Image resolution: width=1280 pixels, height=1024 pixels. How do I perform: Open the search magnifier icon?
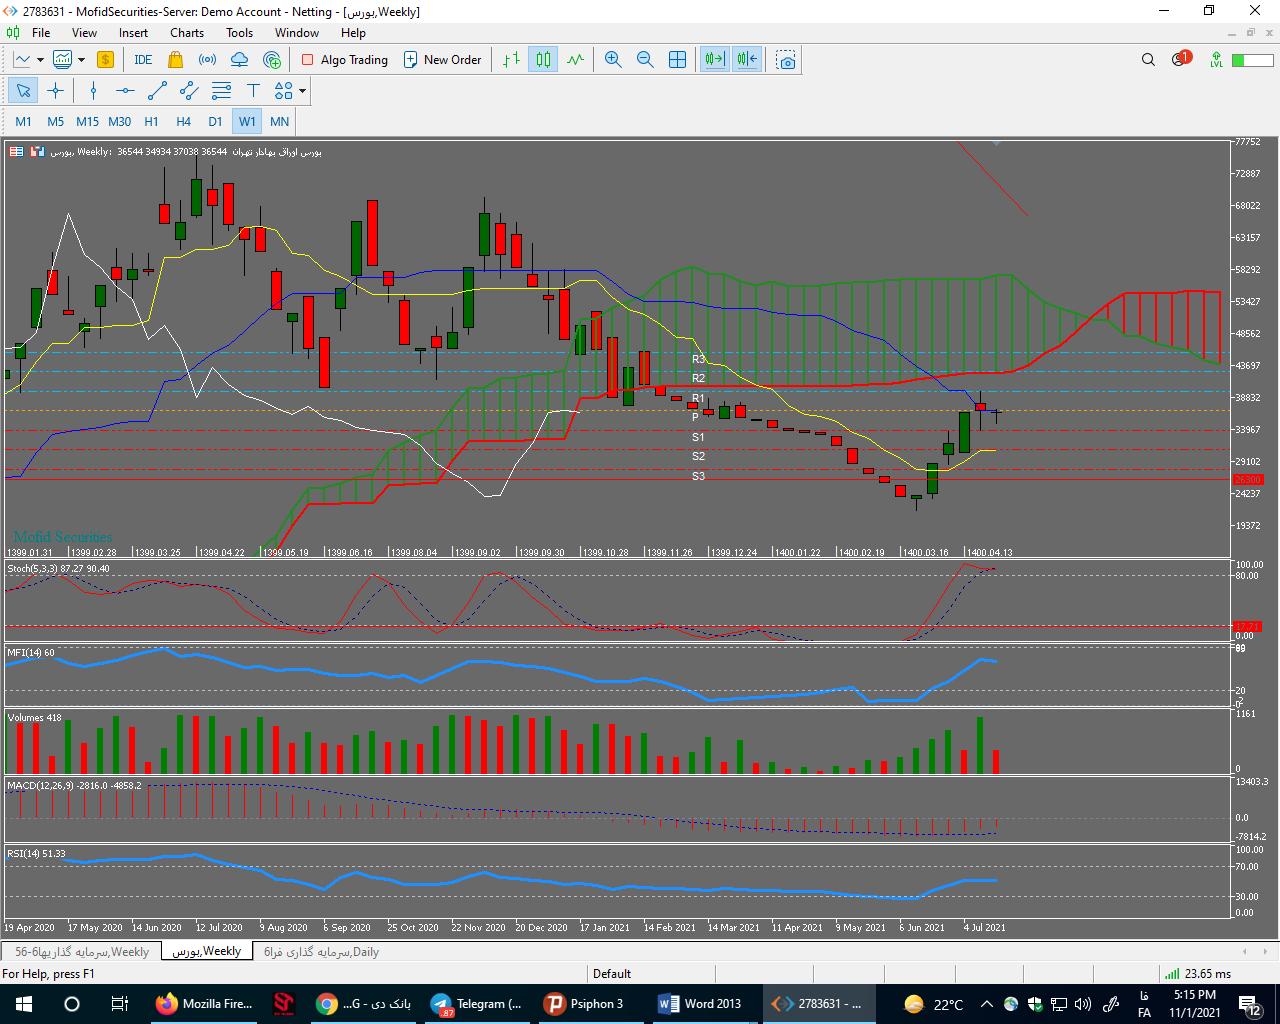(1148, 60)
